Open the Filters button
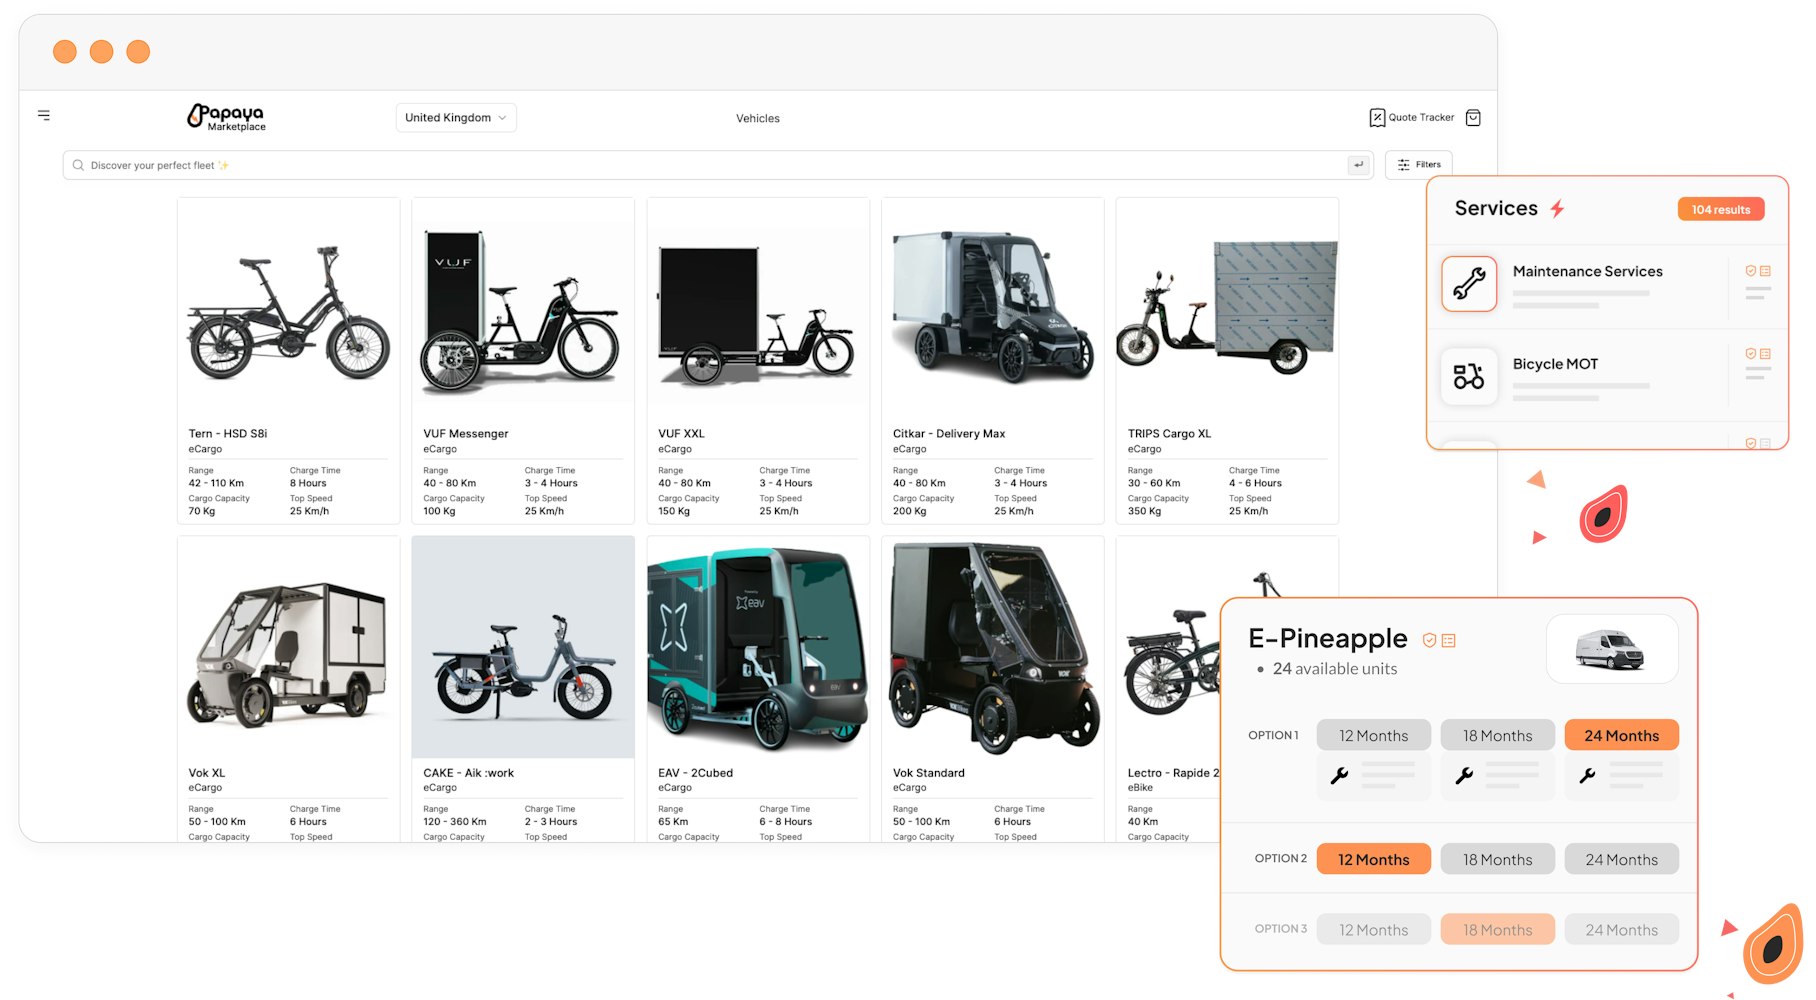1816x1000 pixels. point(1418,165)
